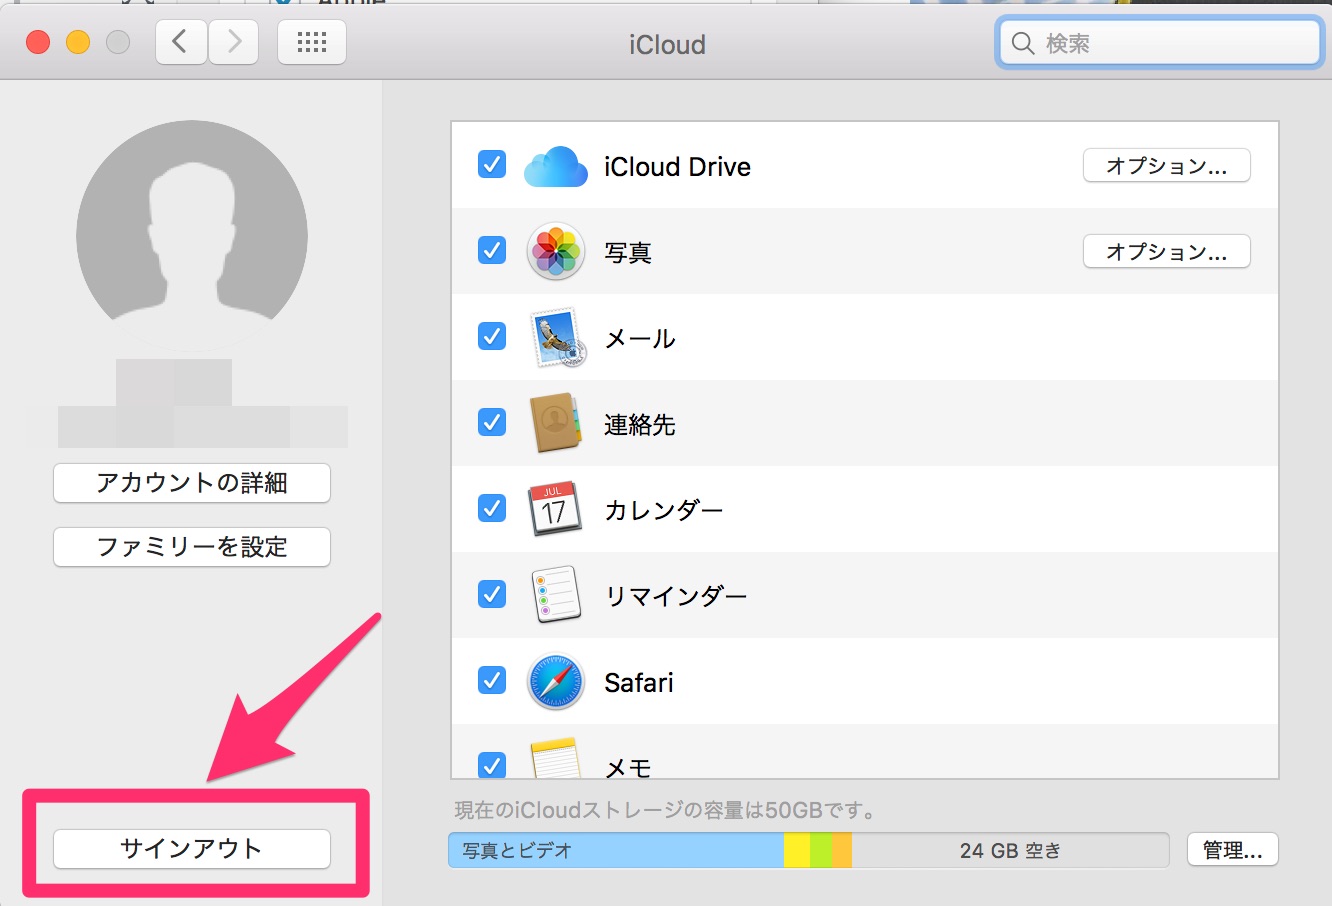Click the 24 GB 空き free space area
The height and width of the screenshot is (906, 1332).
(x=1010, y=850)
